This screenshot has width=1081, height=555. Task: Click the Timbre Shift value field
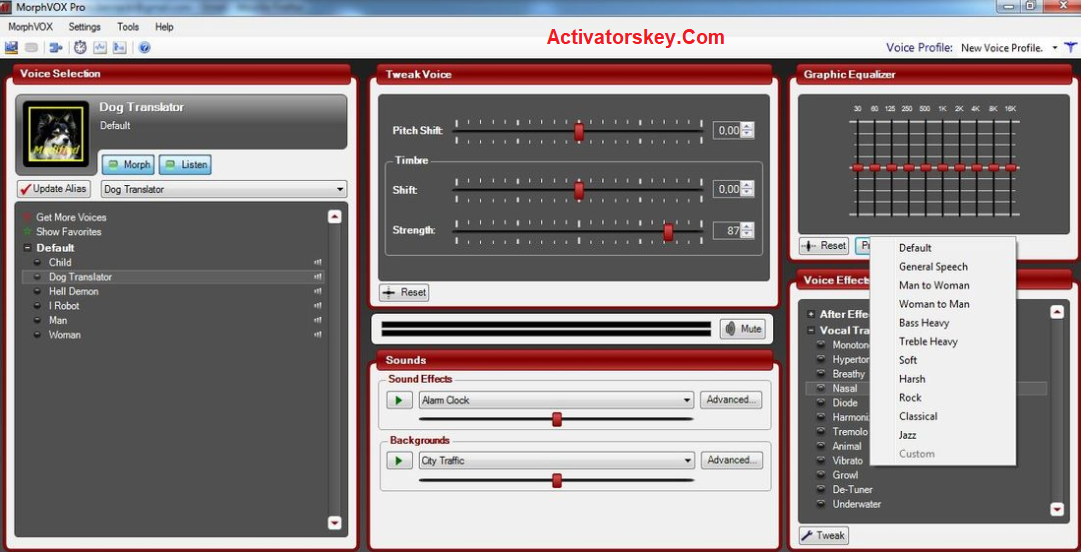click(727, 189)
